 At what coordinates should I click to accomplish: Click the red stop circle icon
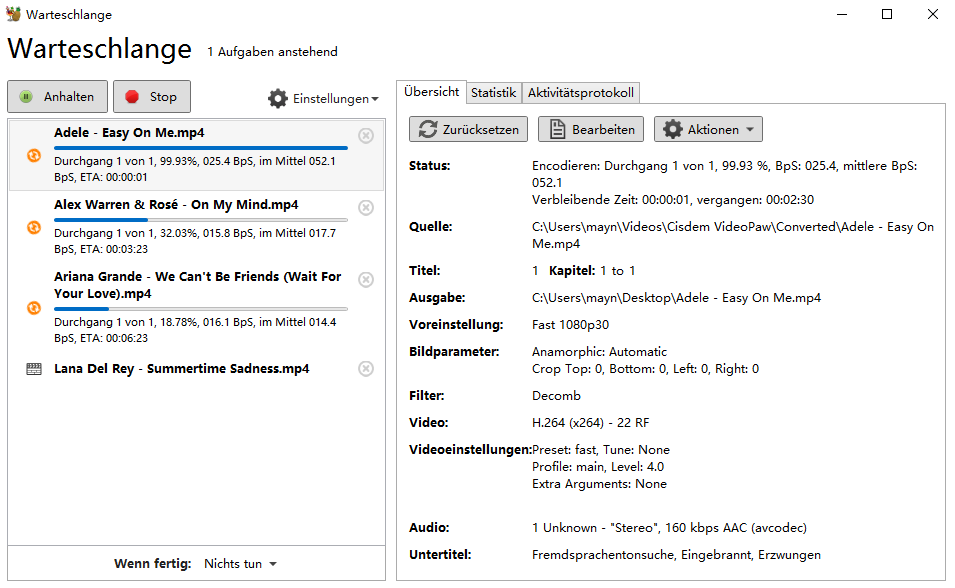click(130, 96)
